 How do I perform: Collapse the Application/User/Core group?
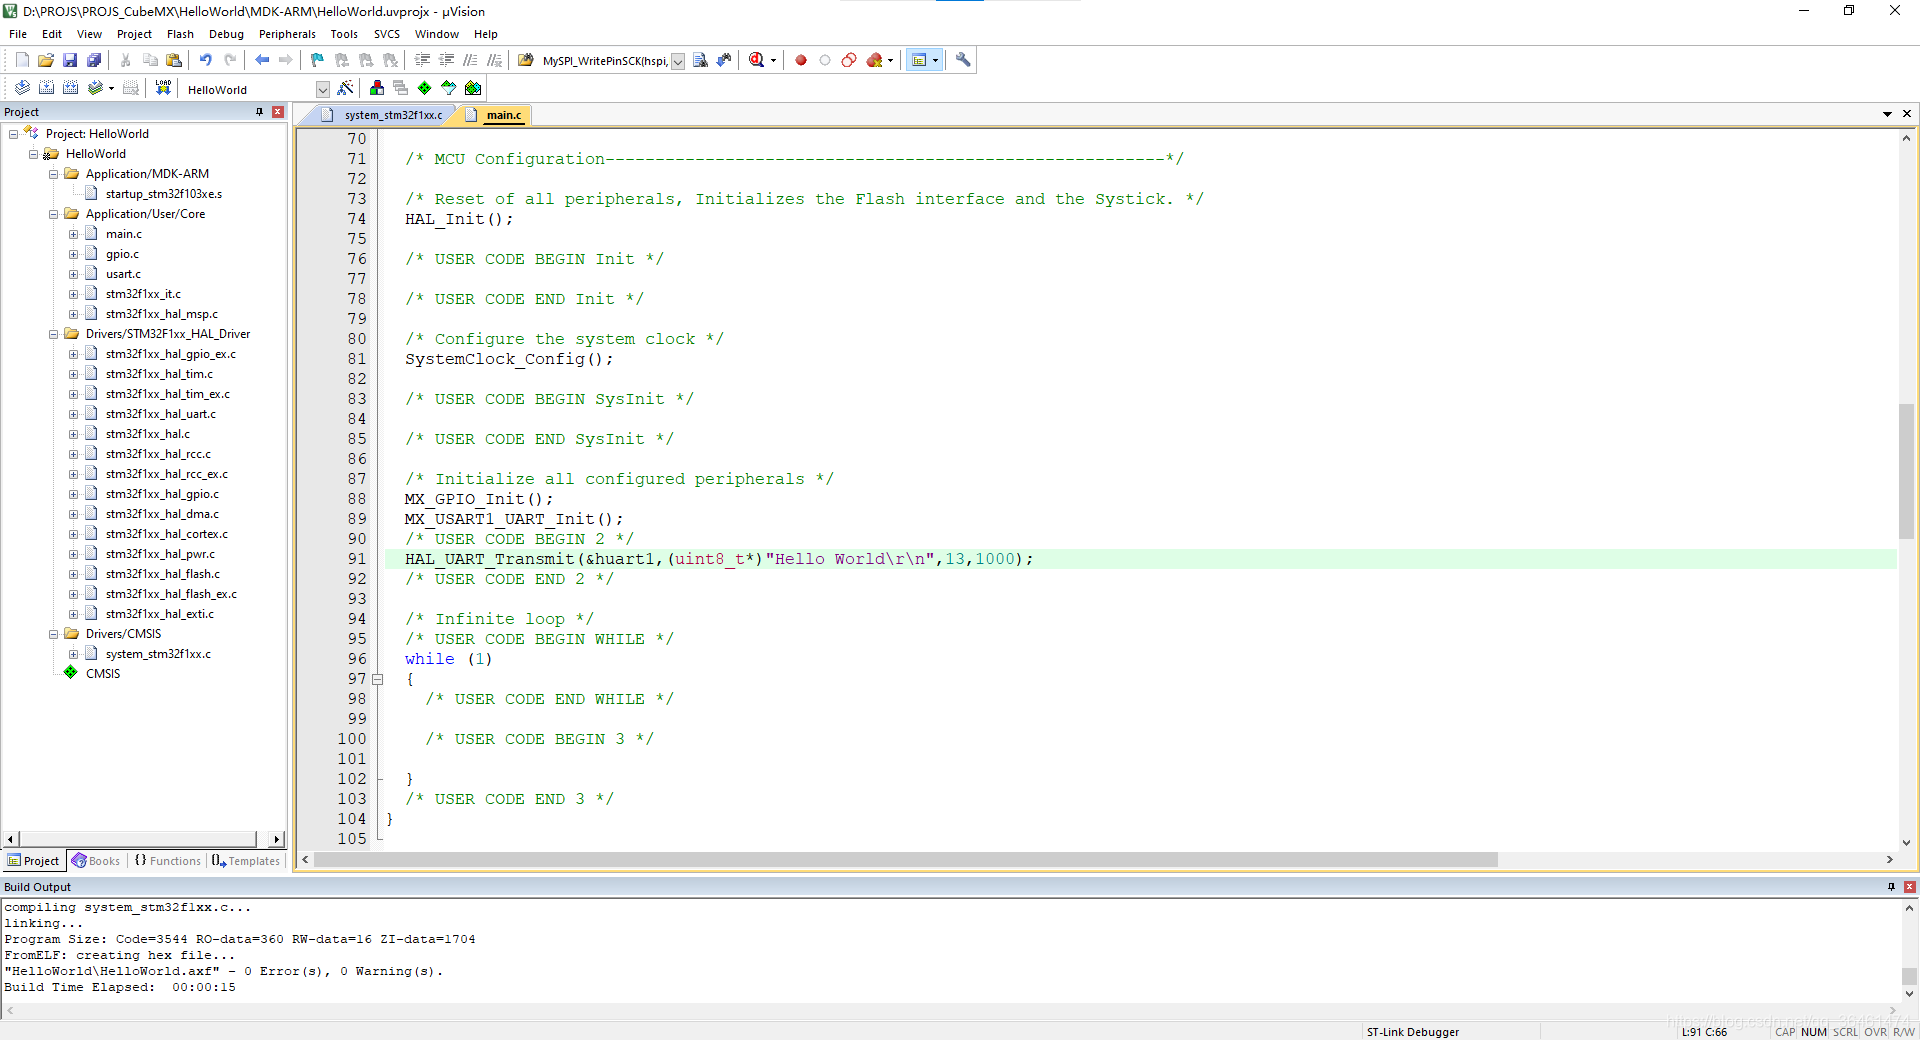54,214
